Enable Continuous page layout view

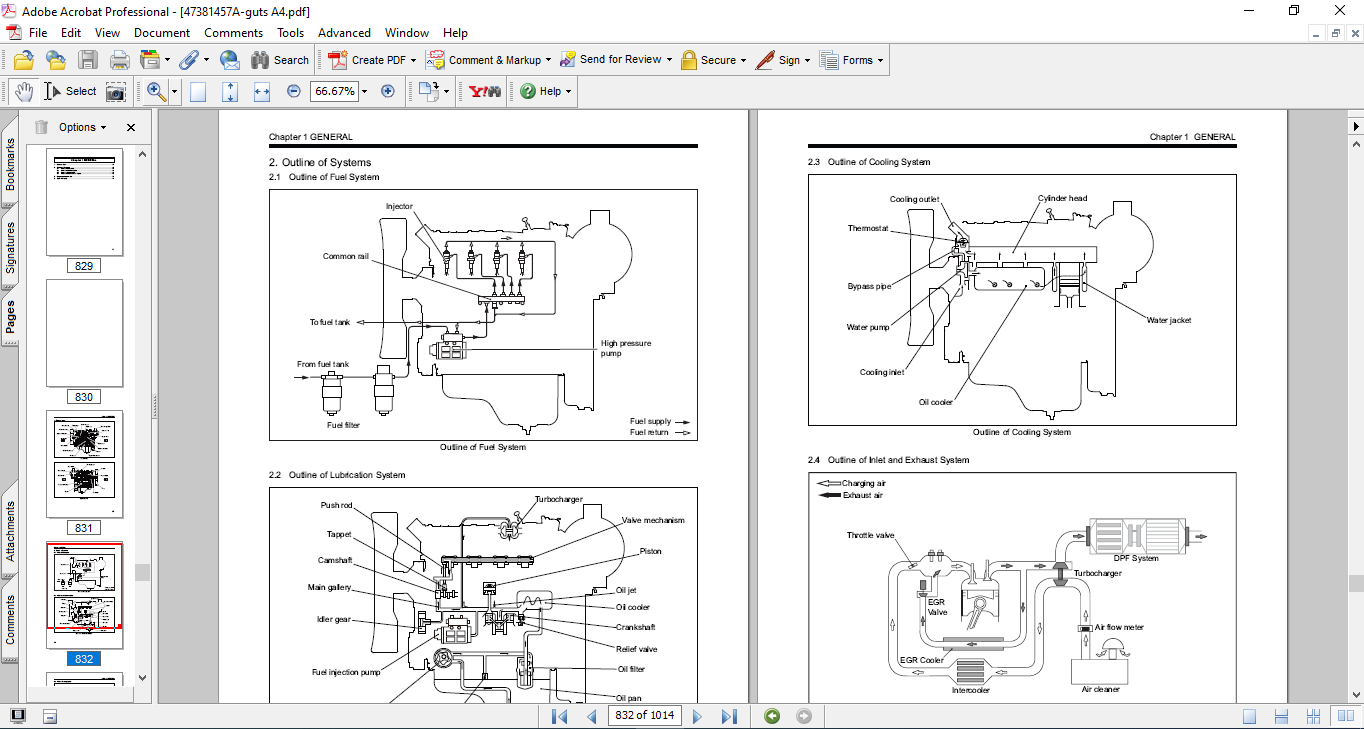[1281, 716]
